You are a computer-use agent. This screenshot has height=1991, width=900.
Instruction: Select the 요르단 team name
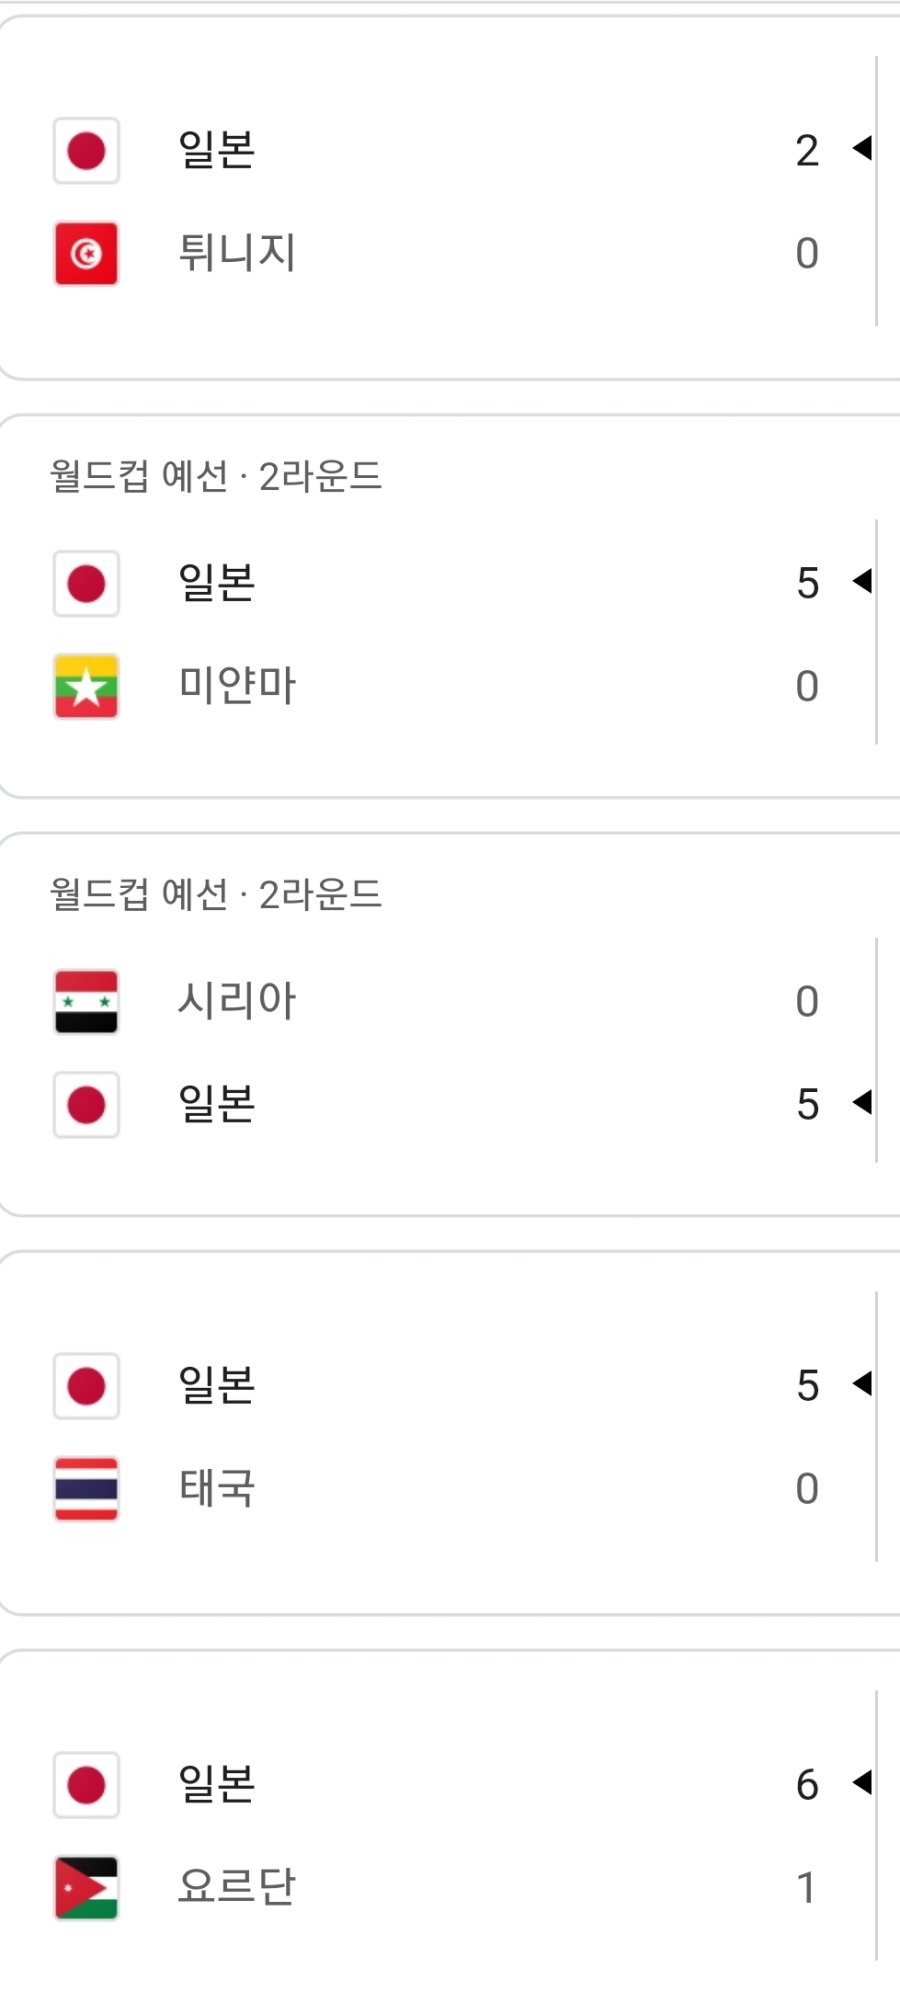[237, 1888]
